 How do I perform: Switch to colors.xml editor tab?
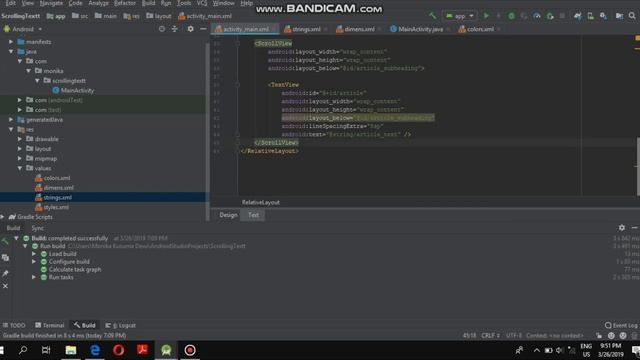point(480,29)
